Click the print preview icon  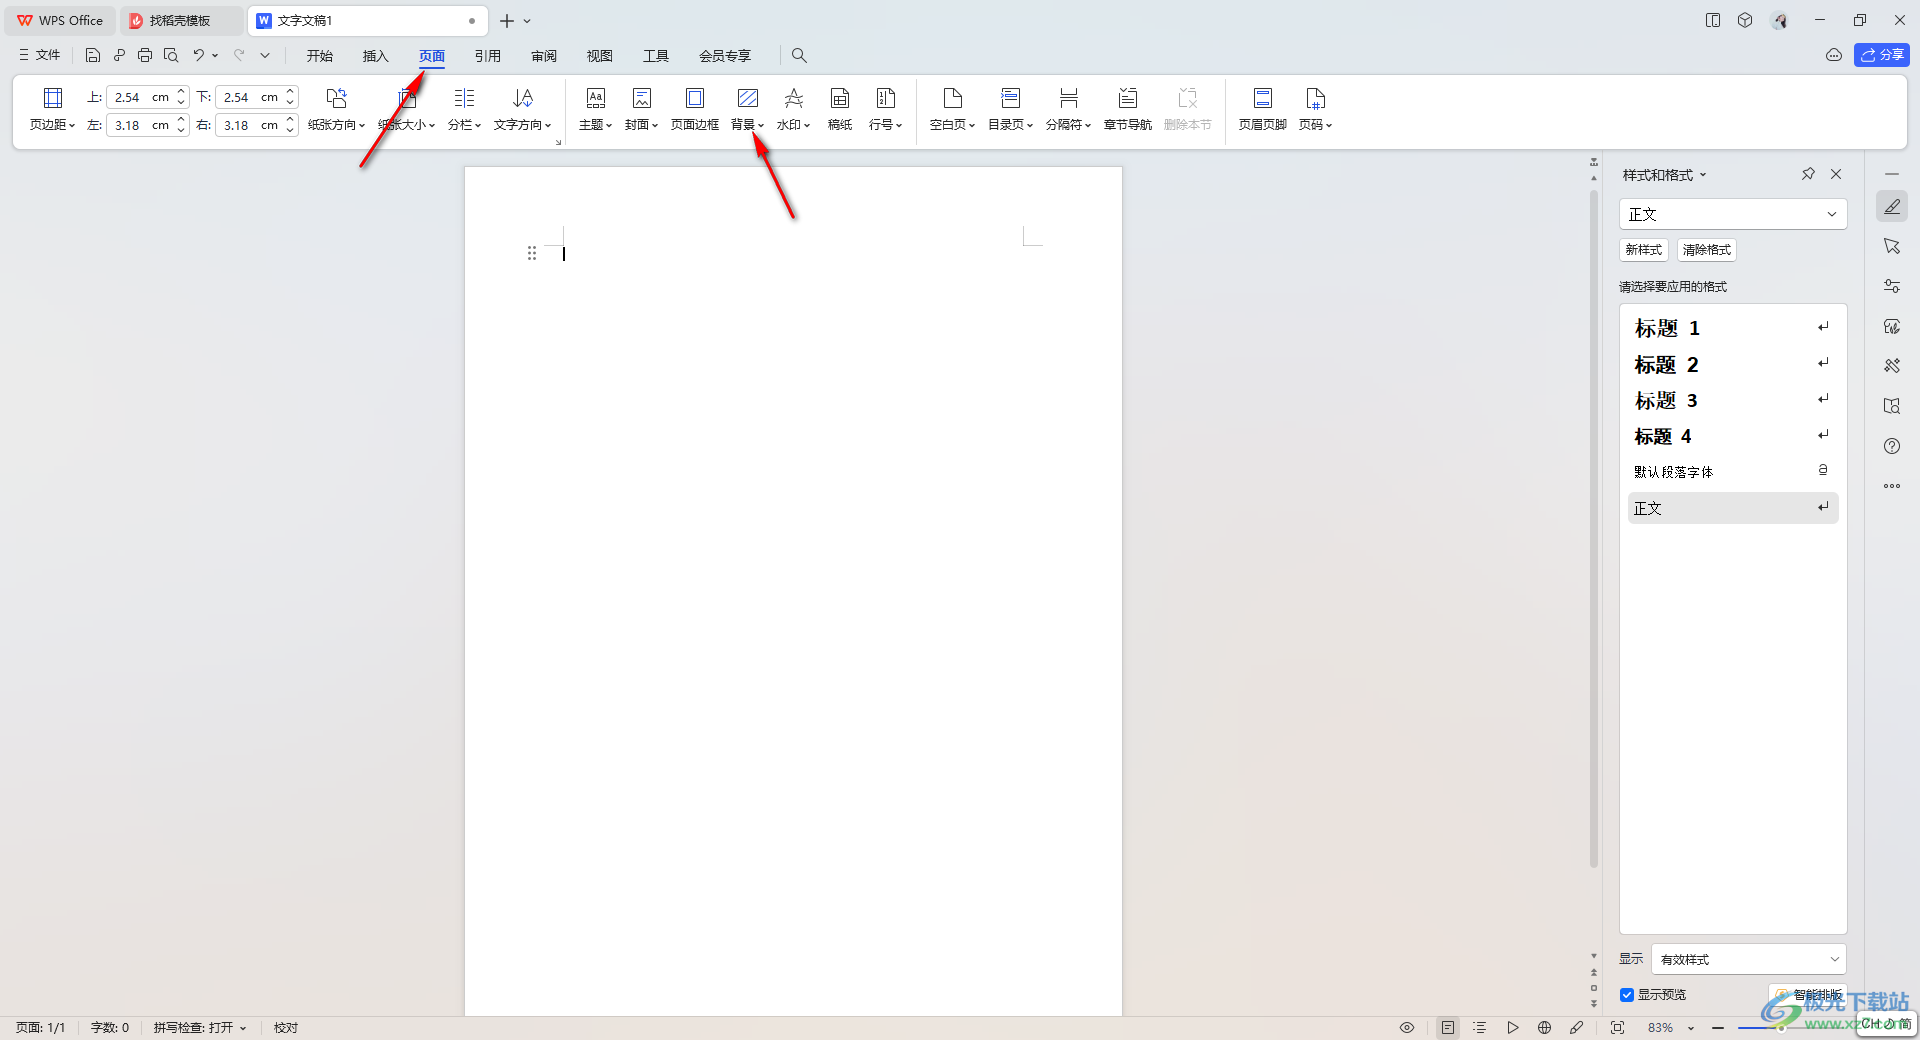pyautogui.click(x=171, y=55)
